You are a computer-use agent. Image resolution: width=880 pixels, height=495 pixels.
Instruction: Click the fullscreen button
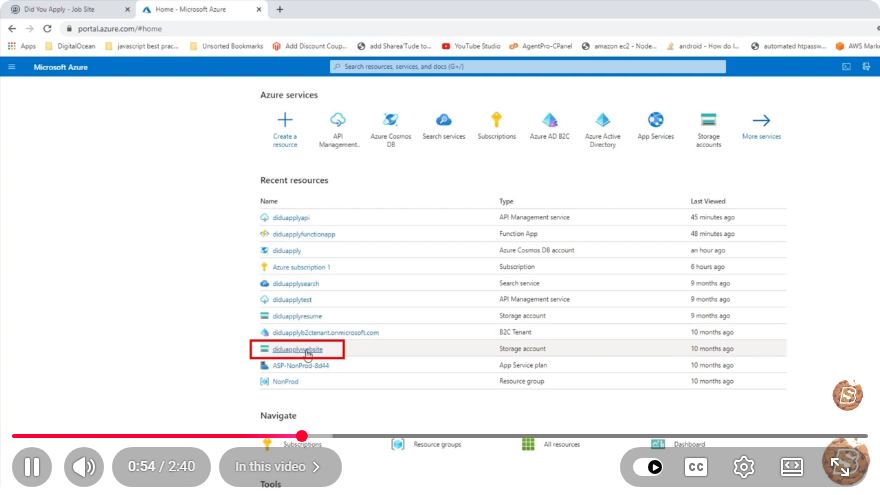(840, 467)
